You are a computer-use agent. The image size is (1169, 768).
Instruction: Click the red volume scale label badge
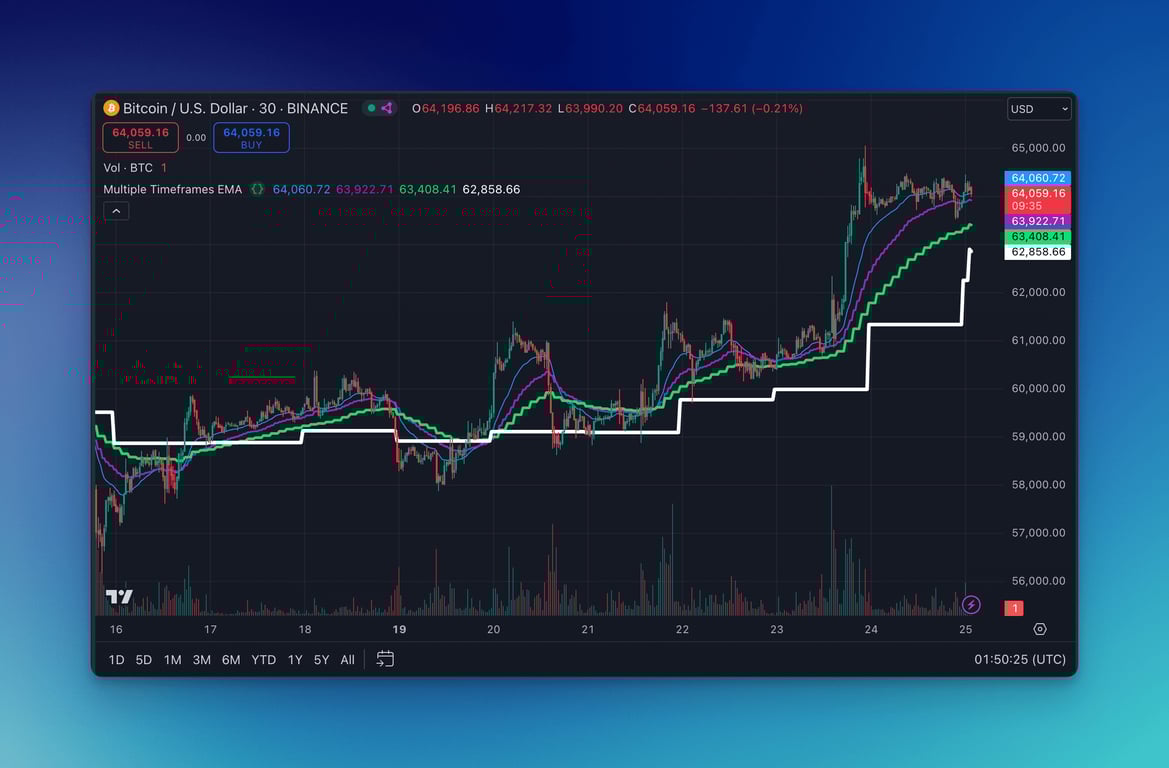(x=1015, y=608)
